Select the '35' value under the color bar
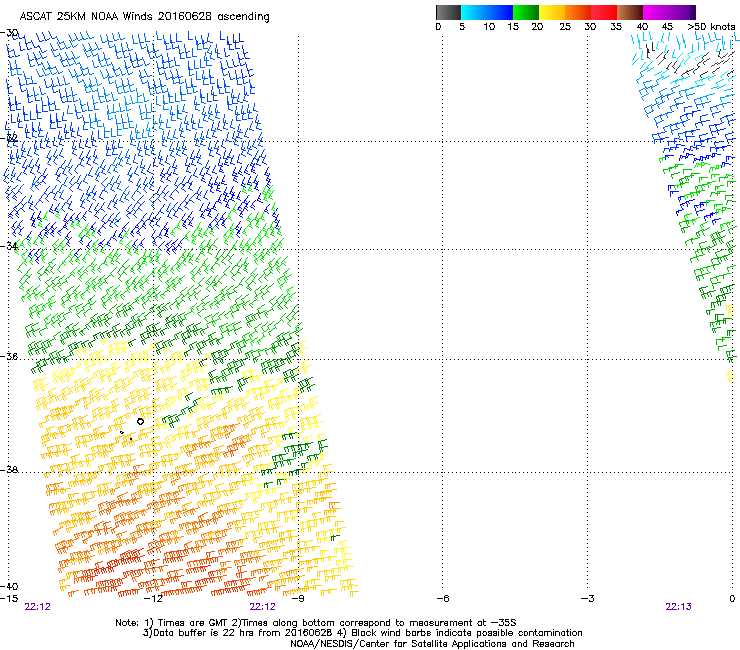The image size is (740, 650). tap(616, 27)
